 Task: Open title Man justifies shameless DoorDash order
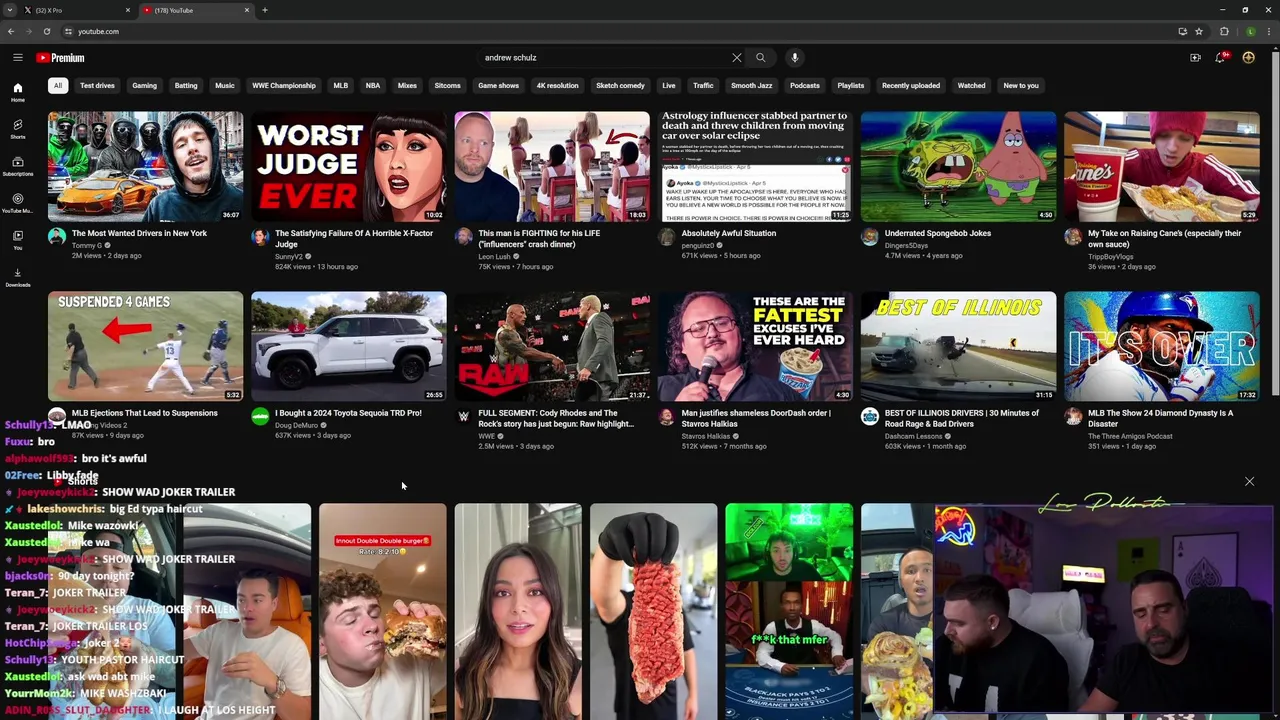point(756,418)
